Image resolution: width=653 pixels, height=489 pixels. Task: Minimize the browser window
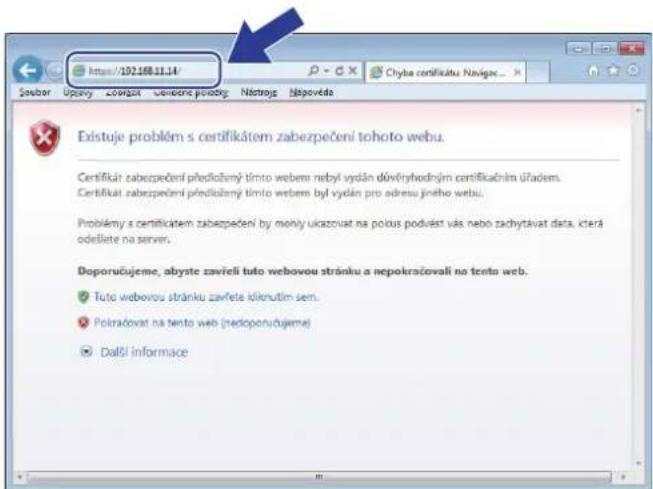(x=578, y=49)
